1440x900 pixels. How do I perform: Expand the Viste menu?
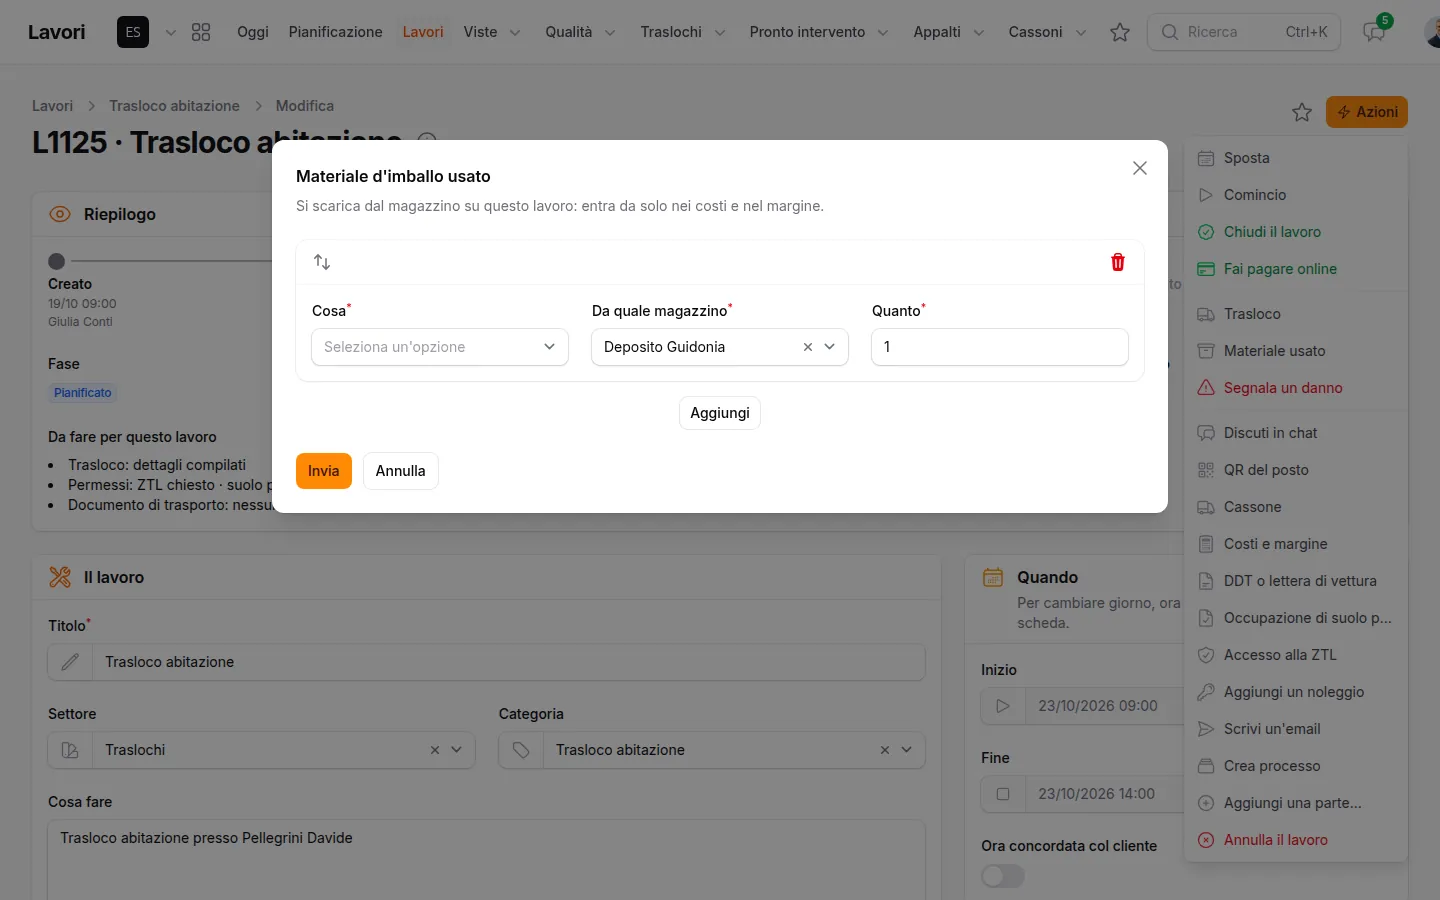click(x=492, y=32)
